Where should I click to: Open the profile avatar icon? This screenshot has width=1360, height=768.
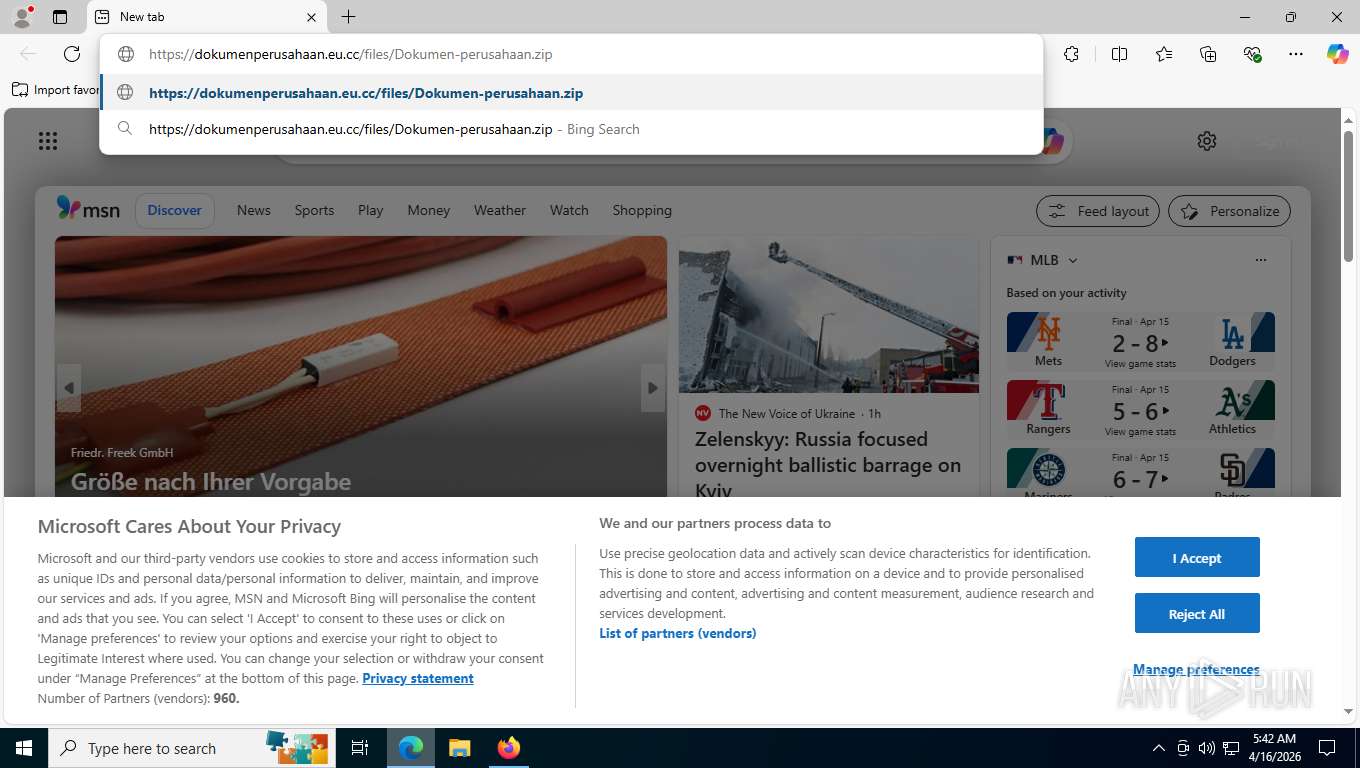pyautogui.click(x=21, y=16)
